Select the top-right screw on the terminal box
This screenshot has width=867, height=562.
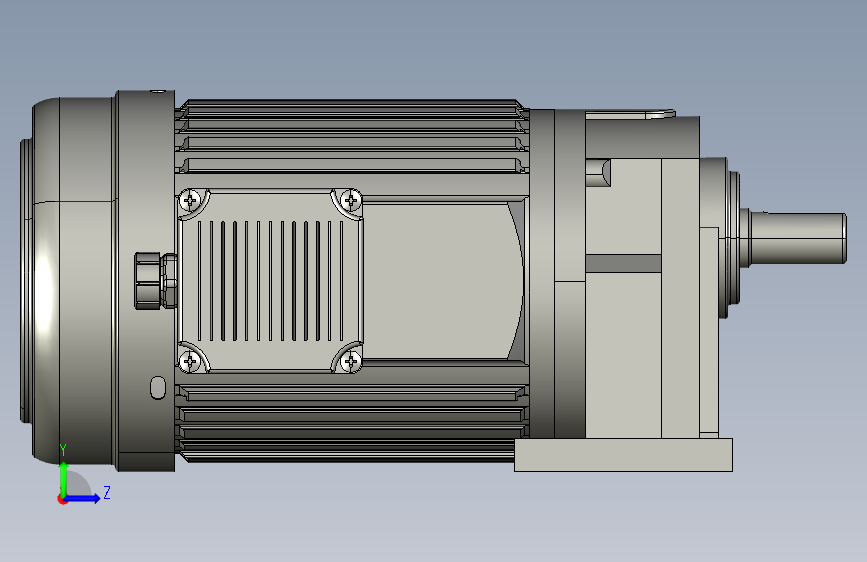pos(351,200)
